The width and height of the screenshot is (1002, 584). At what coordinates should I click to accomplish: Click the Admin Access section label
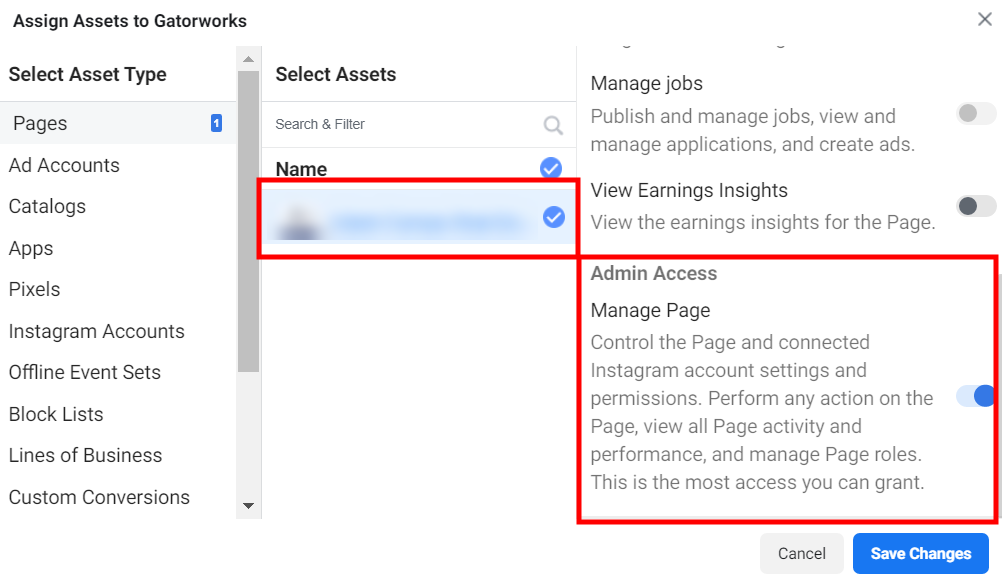(653, 273)
